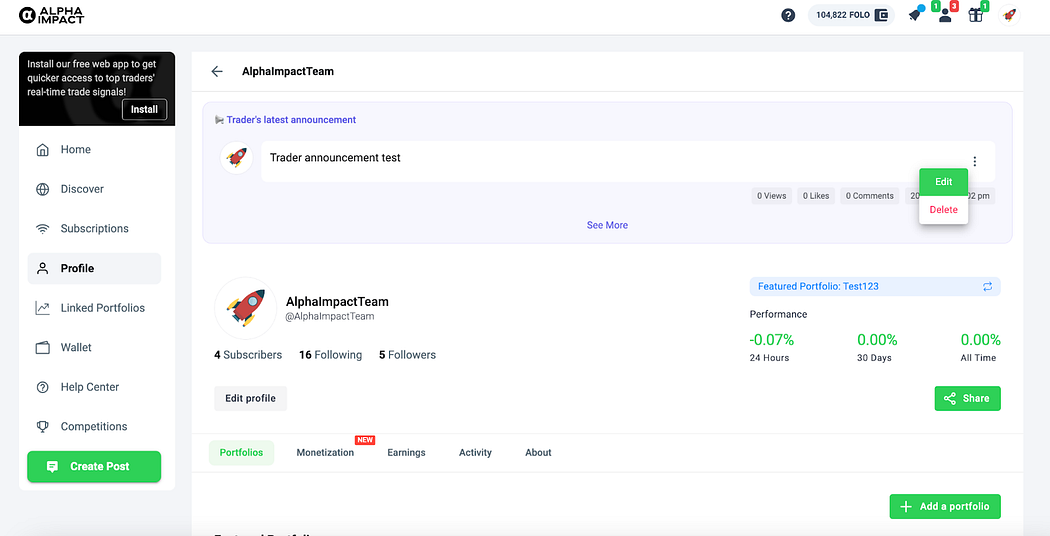Click the Discover globe icon
This screenshot has width=1050, height=536.
coord(42,189)
